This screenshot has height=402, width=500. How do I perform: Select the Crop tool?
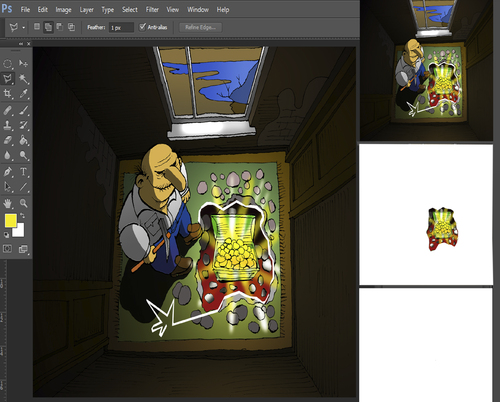coord(8,94)
